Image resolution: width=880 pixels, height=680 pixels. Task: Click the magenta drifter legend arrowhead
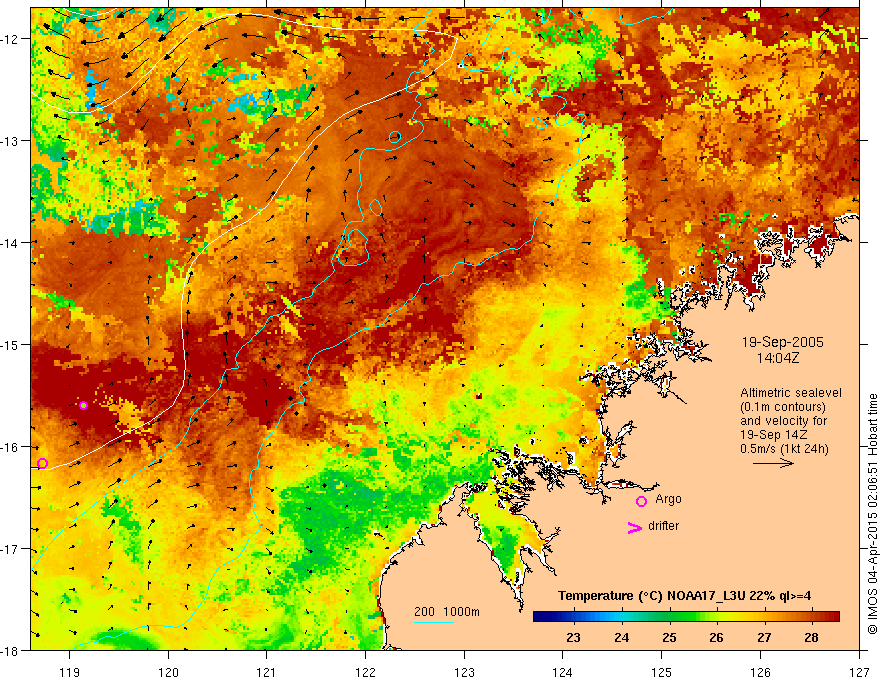634,527
